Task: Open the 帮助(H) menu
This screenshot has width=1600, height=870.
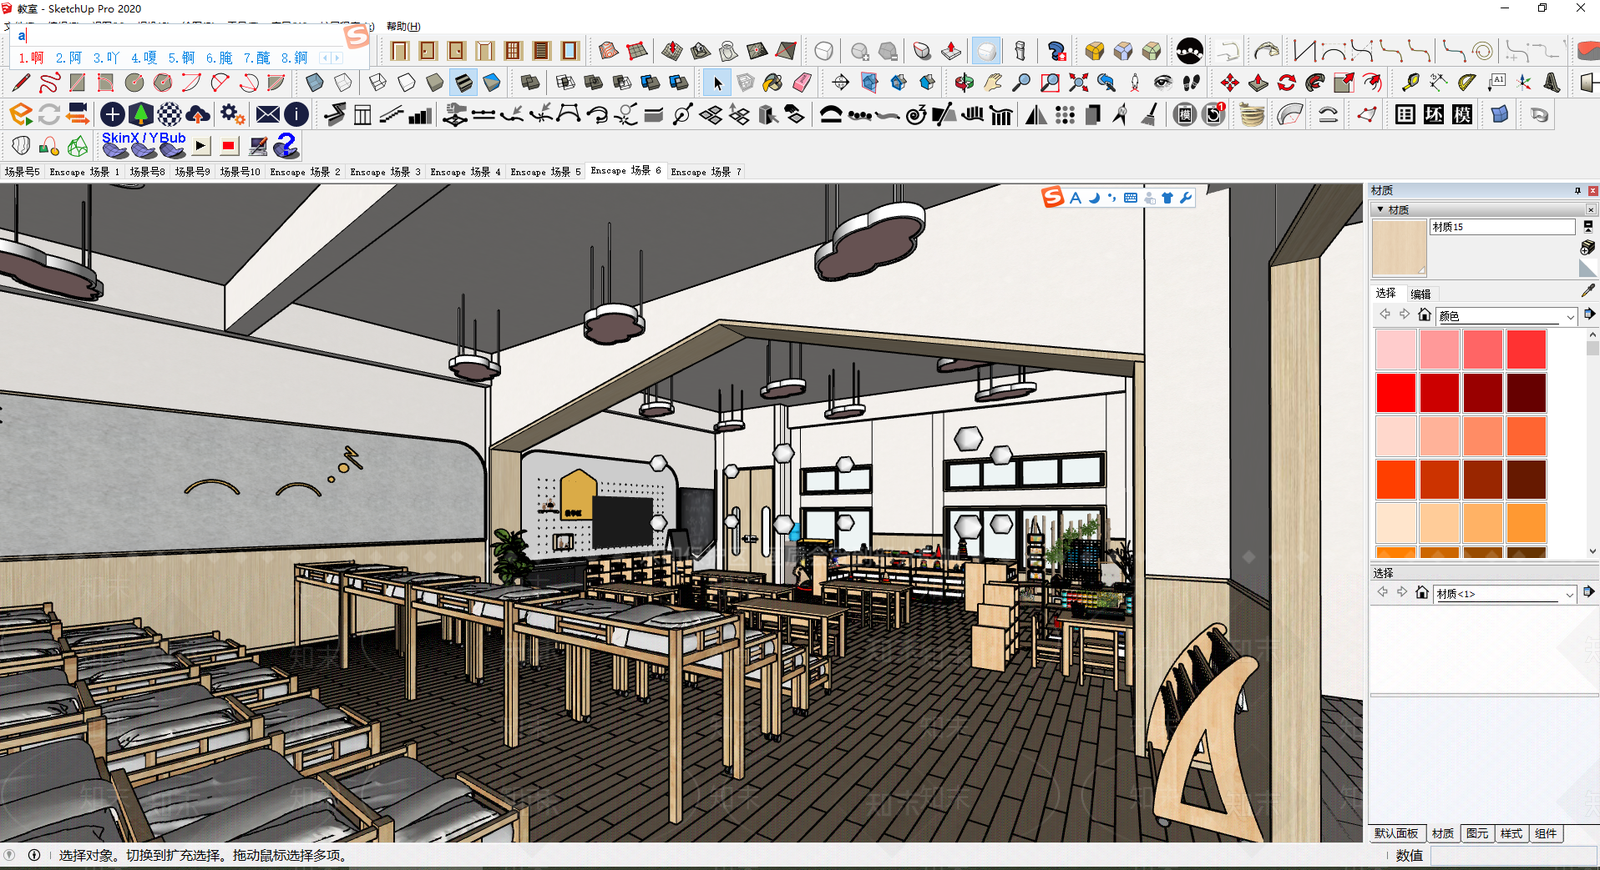Action: (403, 26)
